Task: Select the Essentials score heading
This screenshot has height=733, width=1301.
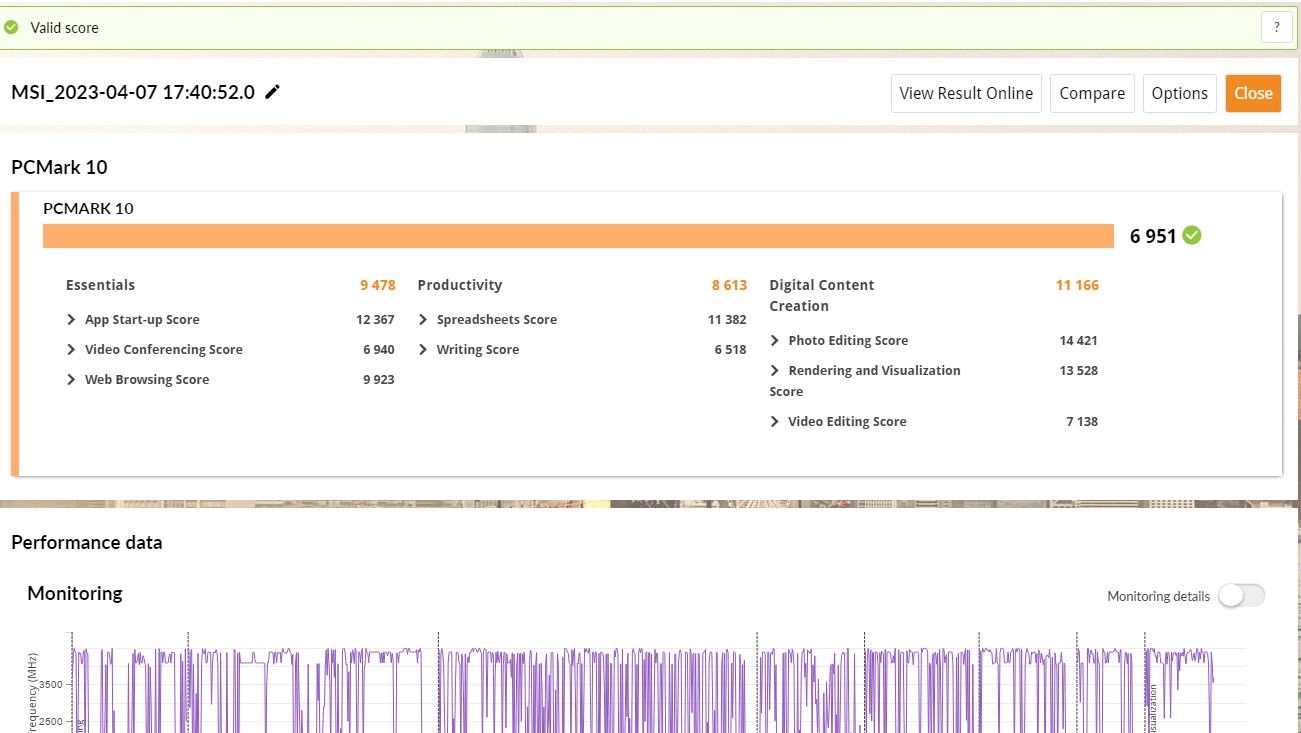Action: click(100, 285)
